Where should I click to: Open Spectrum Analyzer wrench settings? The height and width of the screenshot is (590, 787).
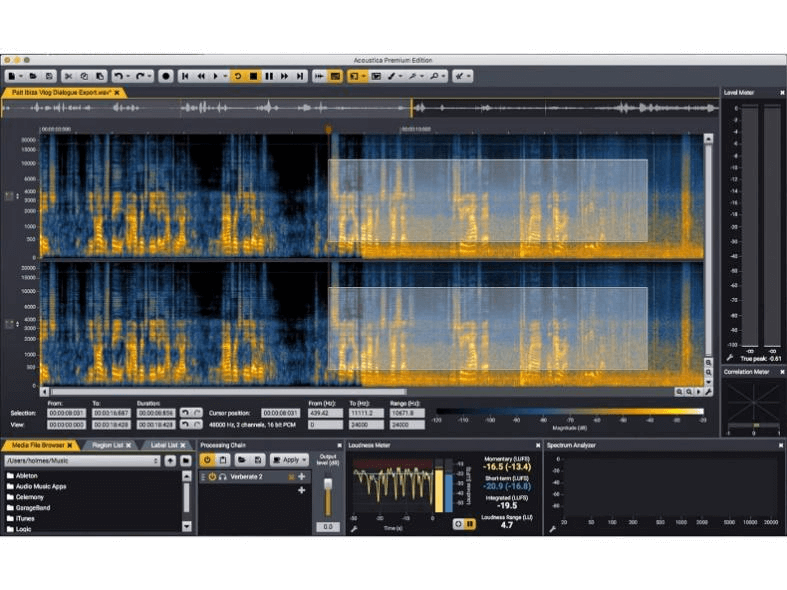553,529
